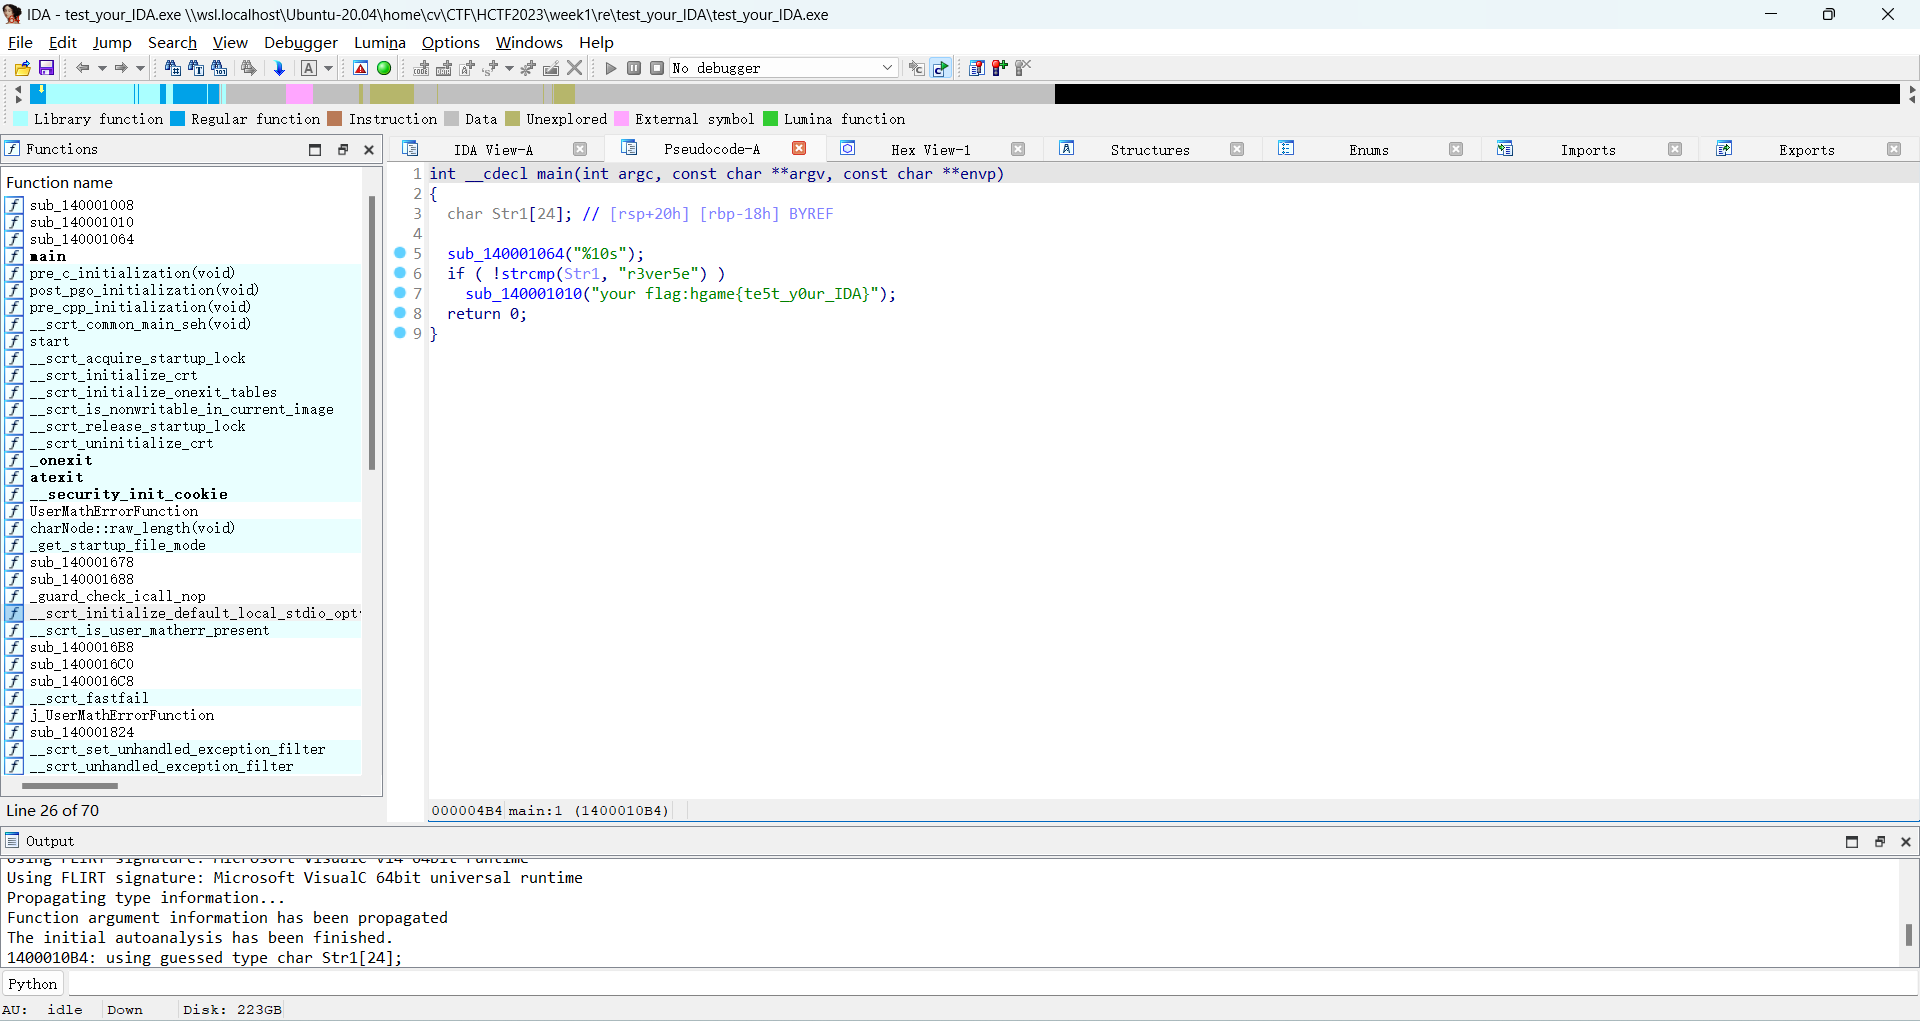Click the Open file toolbar icon

(22, 68)
